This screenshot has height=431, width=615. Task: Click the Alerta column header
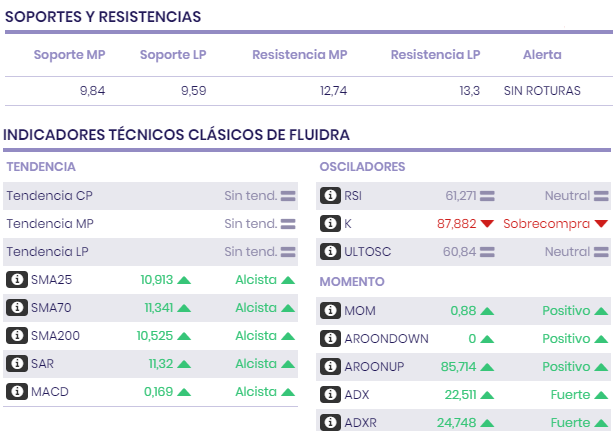(x=542, y=55)
